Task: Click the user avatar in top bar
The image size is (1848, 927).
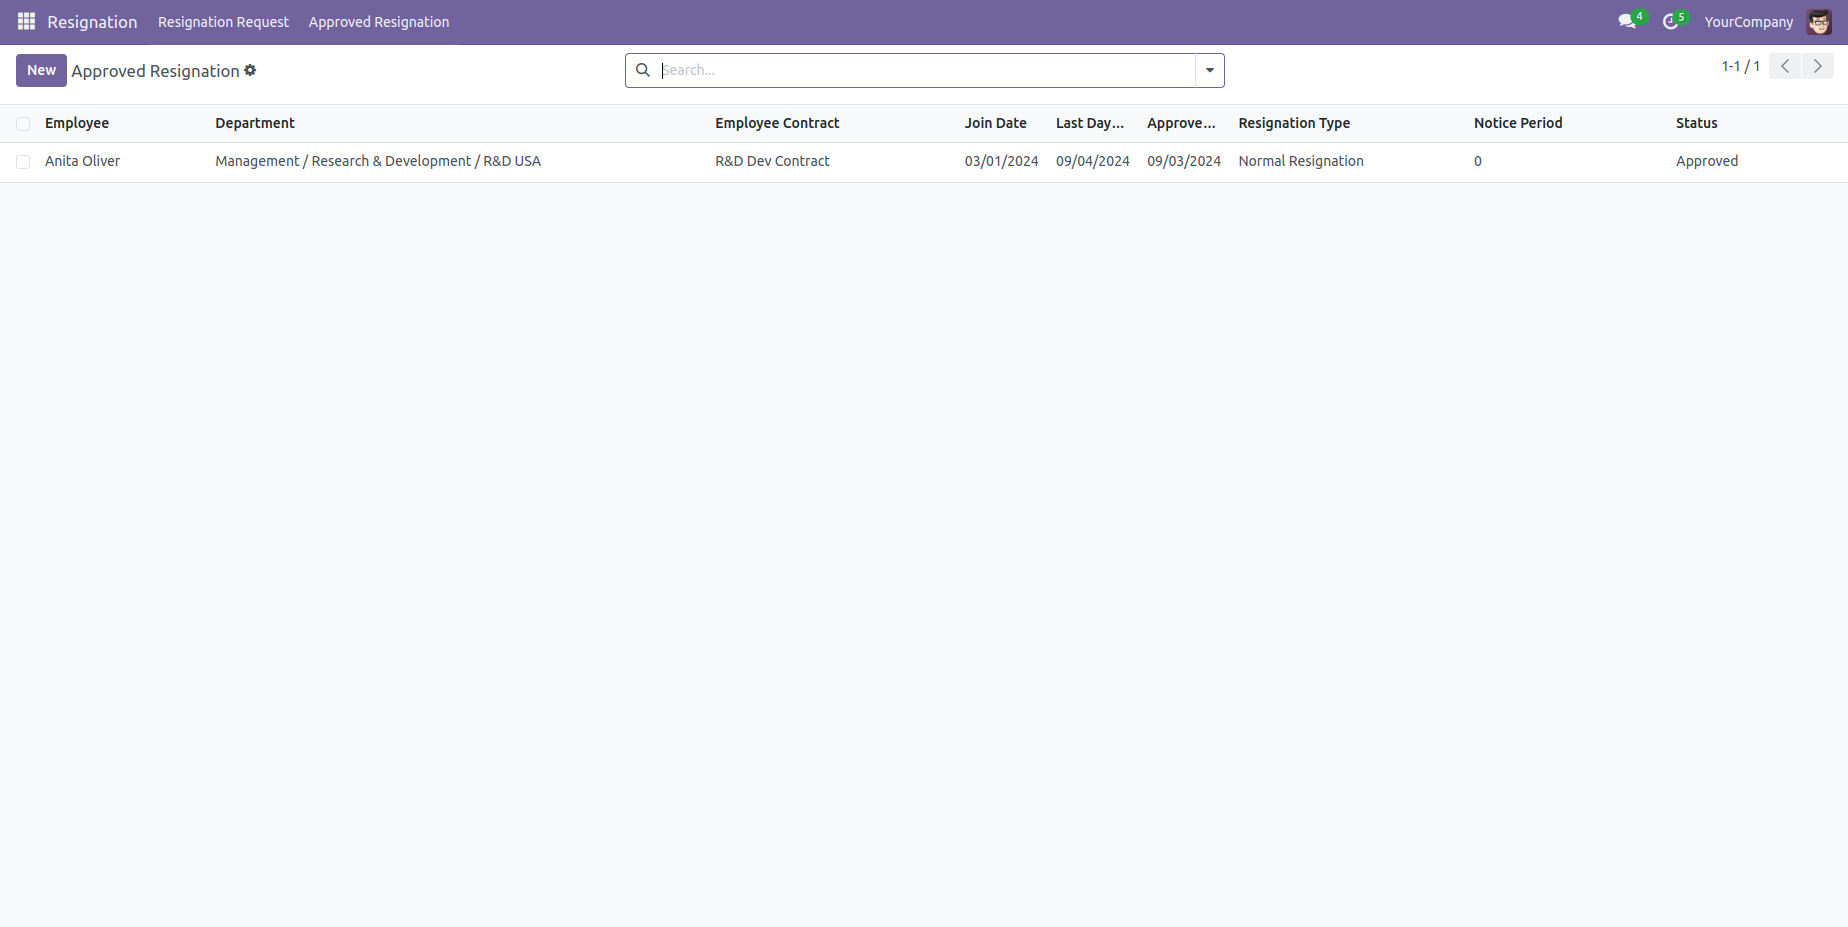Action: (x=1819, y=22)
